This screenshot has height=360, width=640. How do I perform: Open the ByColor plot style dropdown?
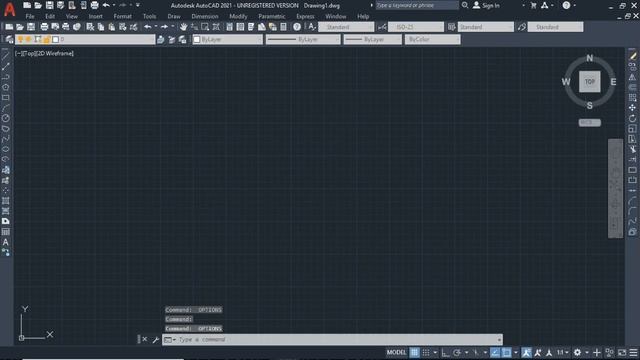click(432, 39)
